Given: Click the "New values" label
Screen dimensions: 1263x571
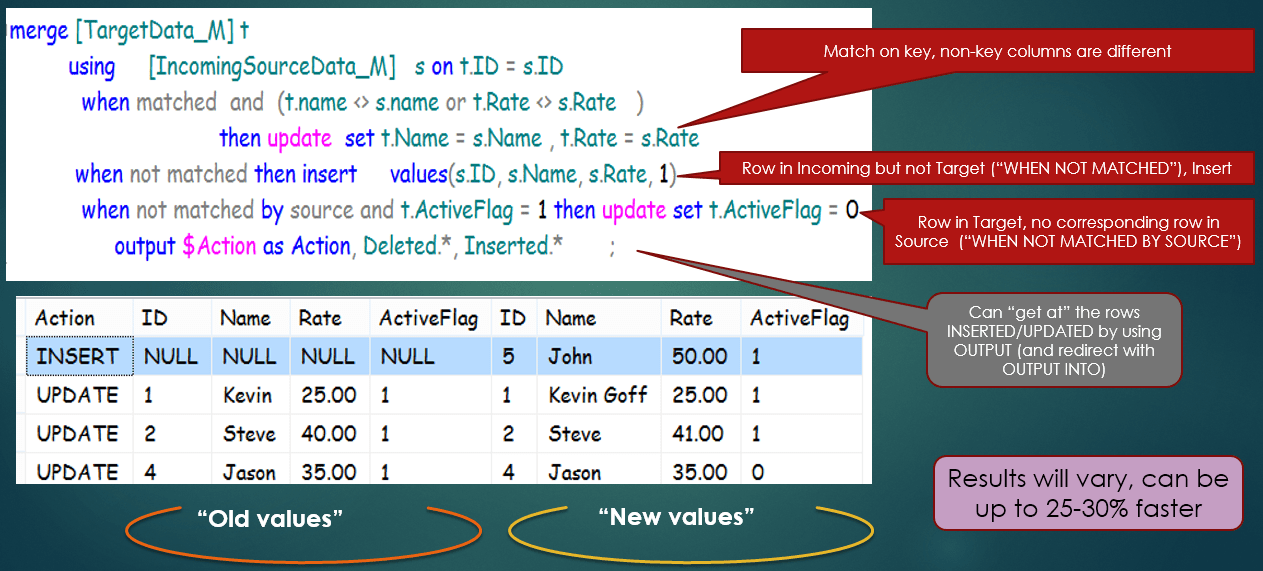Looking at the screenshot, I should tap(676, 516).
